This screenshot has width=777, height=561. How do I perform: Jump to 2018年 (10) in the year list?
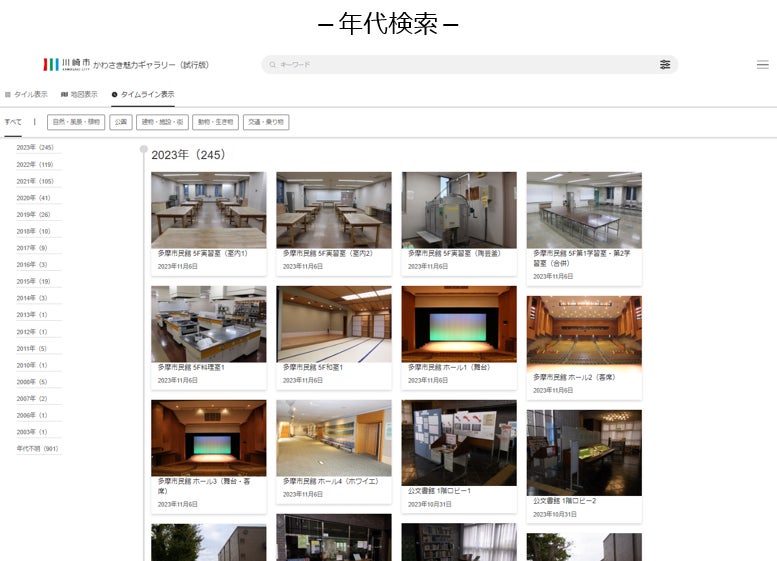pos(34,231)
